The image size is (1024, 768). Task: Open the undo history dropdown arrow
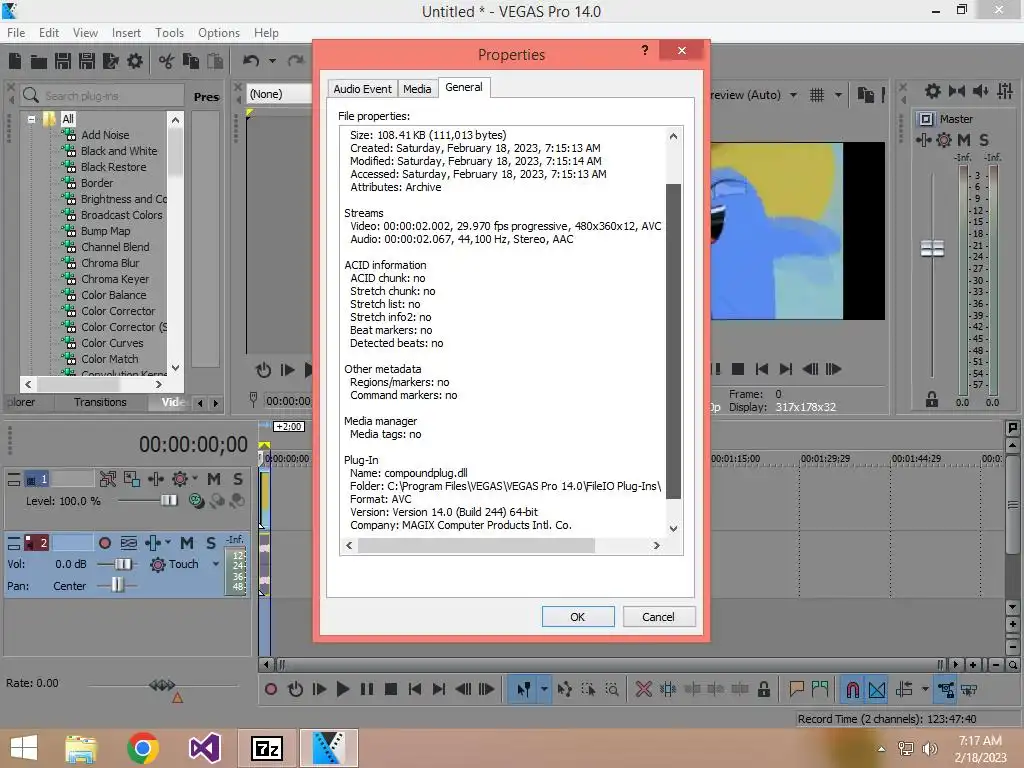[272, 61]
